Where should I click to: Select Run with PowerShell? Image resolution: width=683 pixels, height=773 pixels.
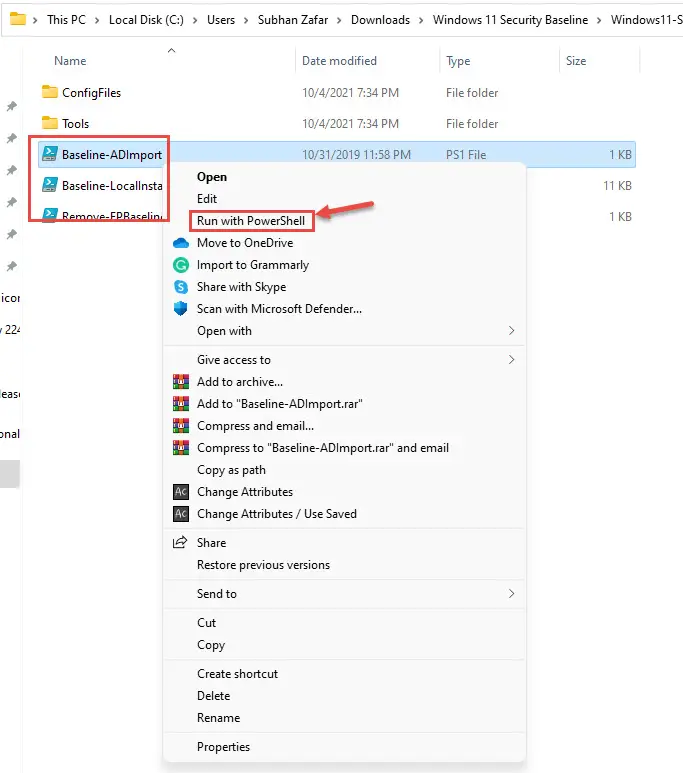pos(251,221)
